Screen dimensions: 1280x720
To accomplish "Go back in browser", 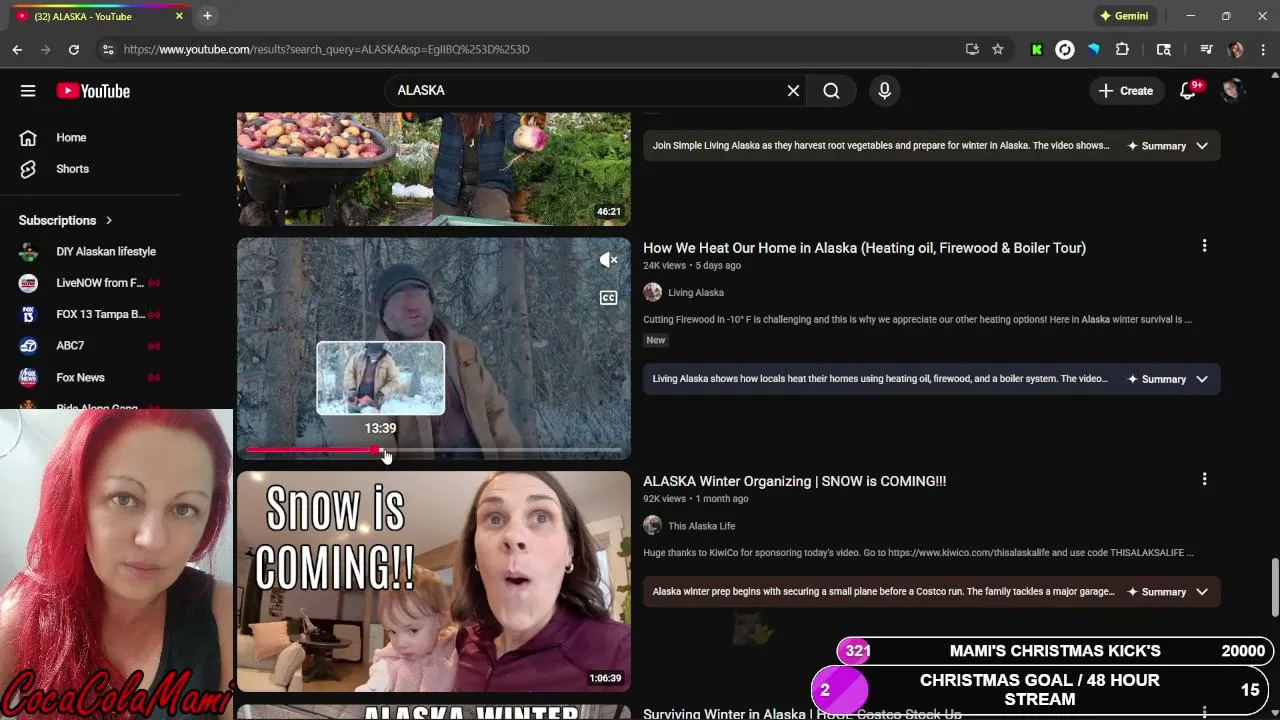I will point(17,49).
